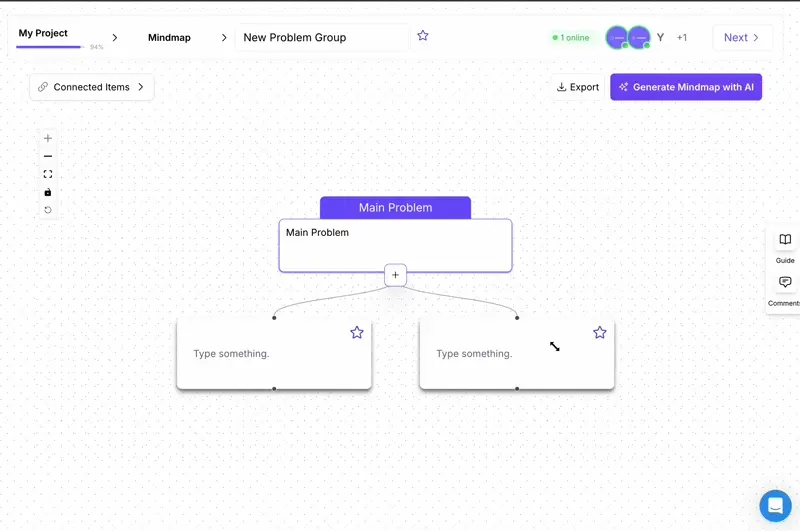Click Generate Mindmap with AI button
This screenshot has width=800, height=531.
coord(686,87)
